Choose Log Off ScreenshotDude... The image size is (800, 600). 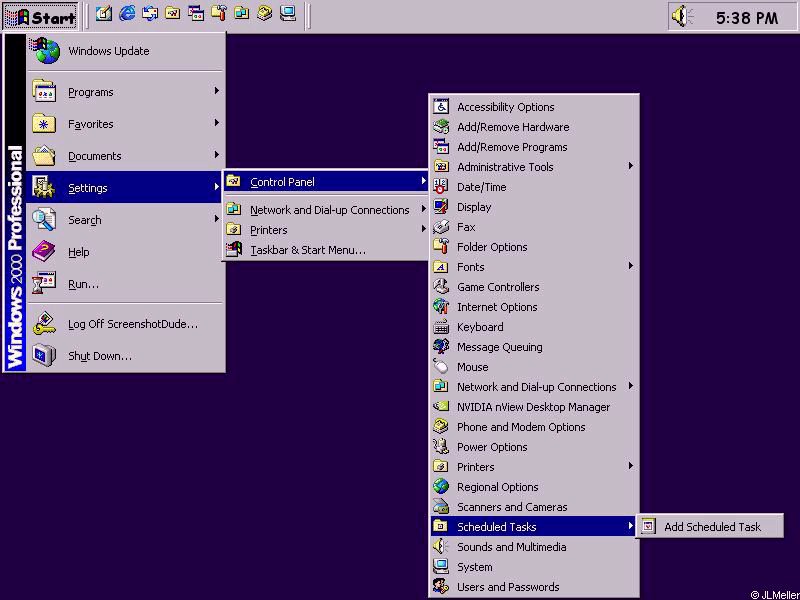pos(126,324)
